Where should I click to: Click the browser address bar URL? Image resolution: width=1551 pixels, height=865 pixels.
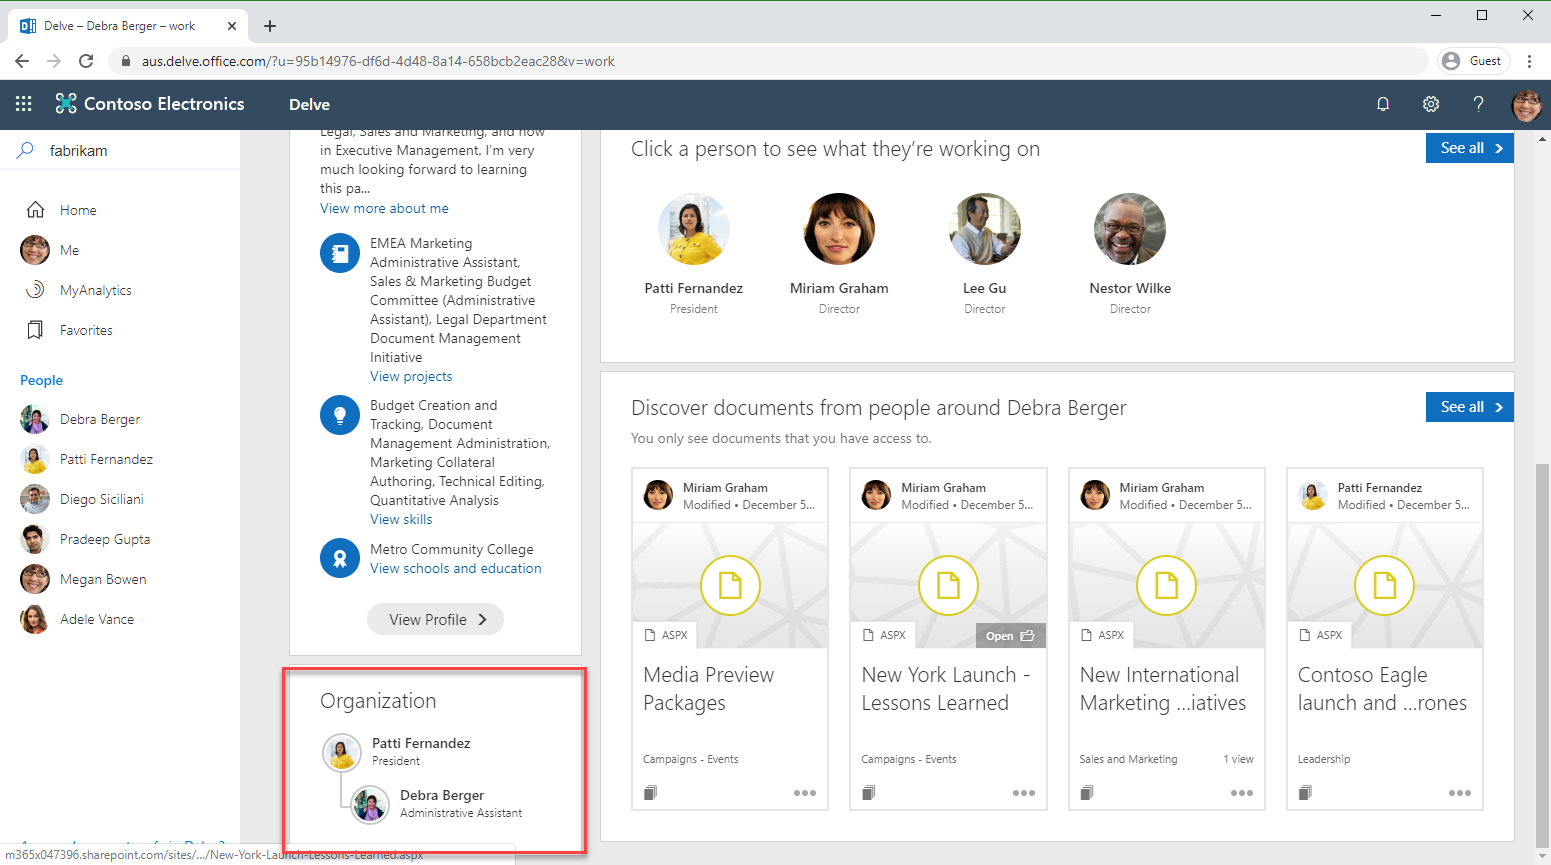click(378, 61)
